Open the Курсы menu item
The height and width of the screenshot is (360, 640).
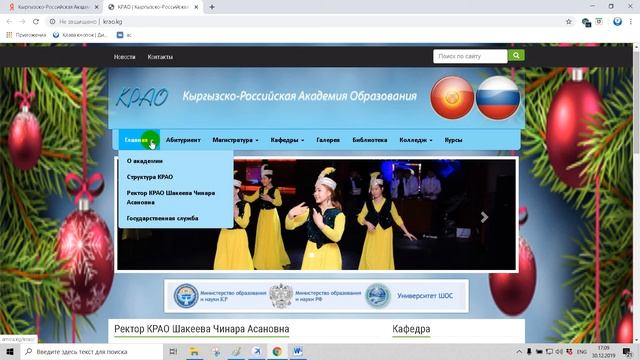click(453, 140)
